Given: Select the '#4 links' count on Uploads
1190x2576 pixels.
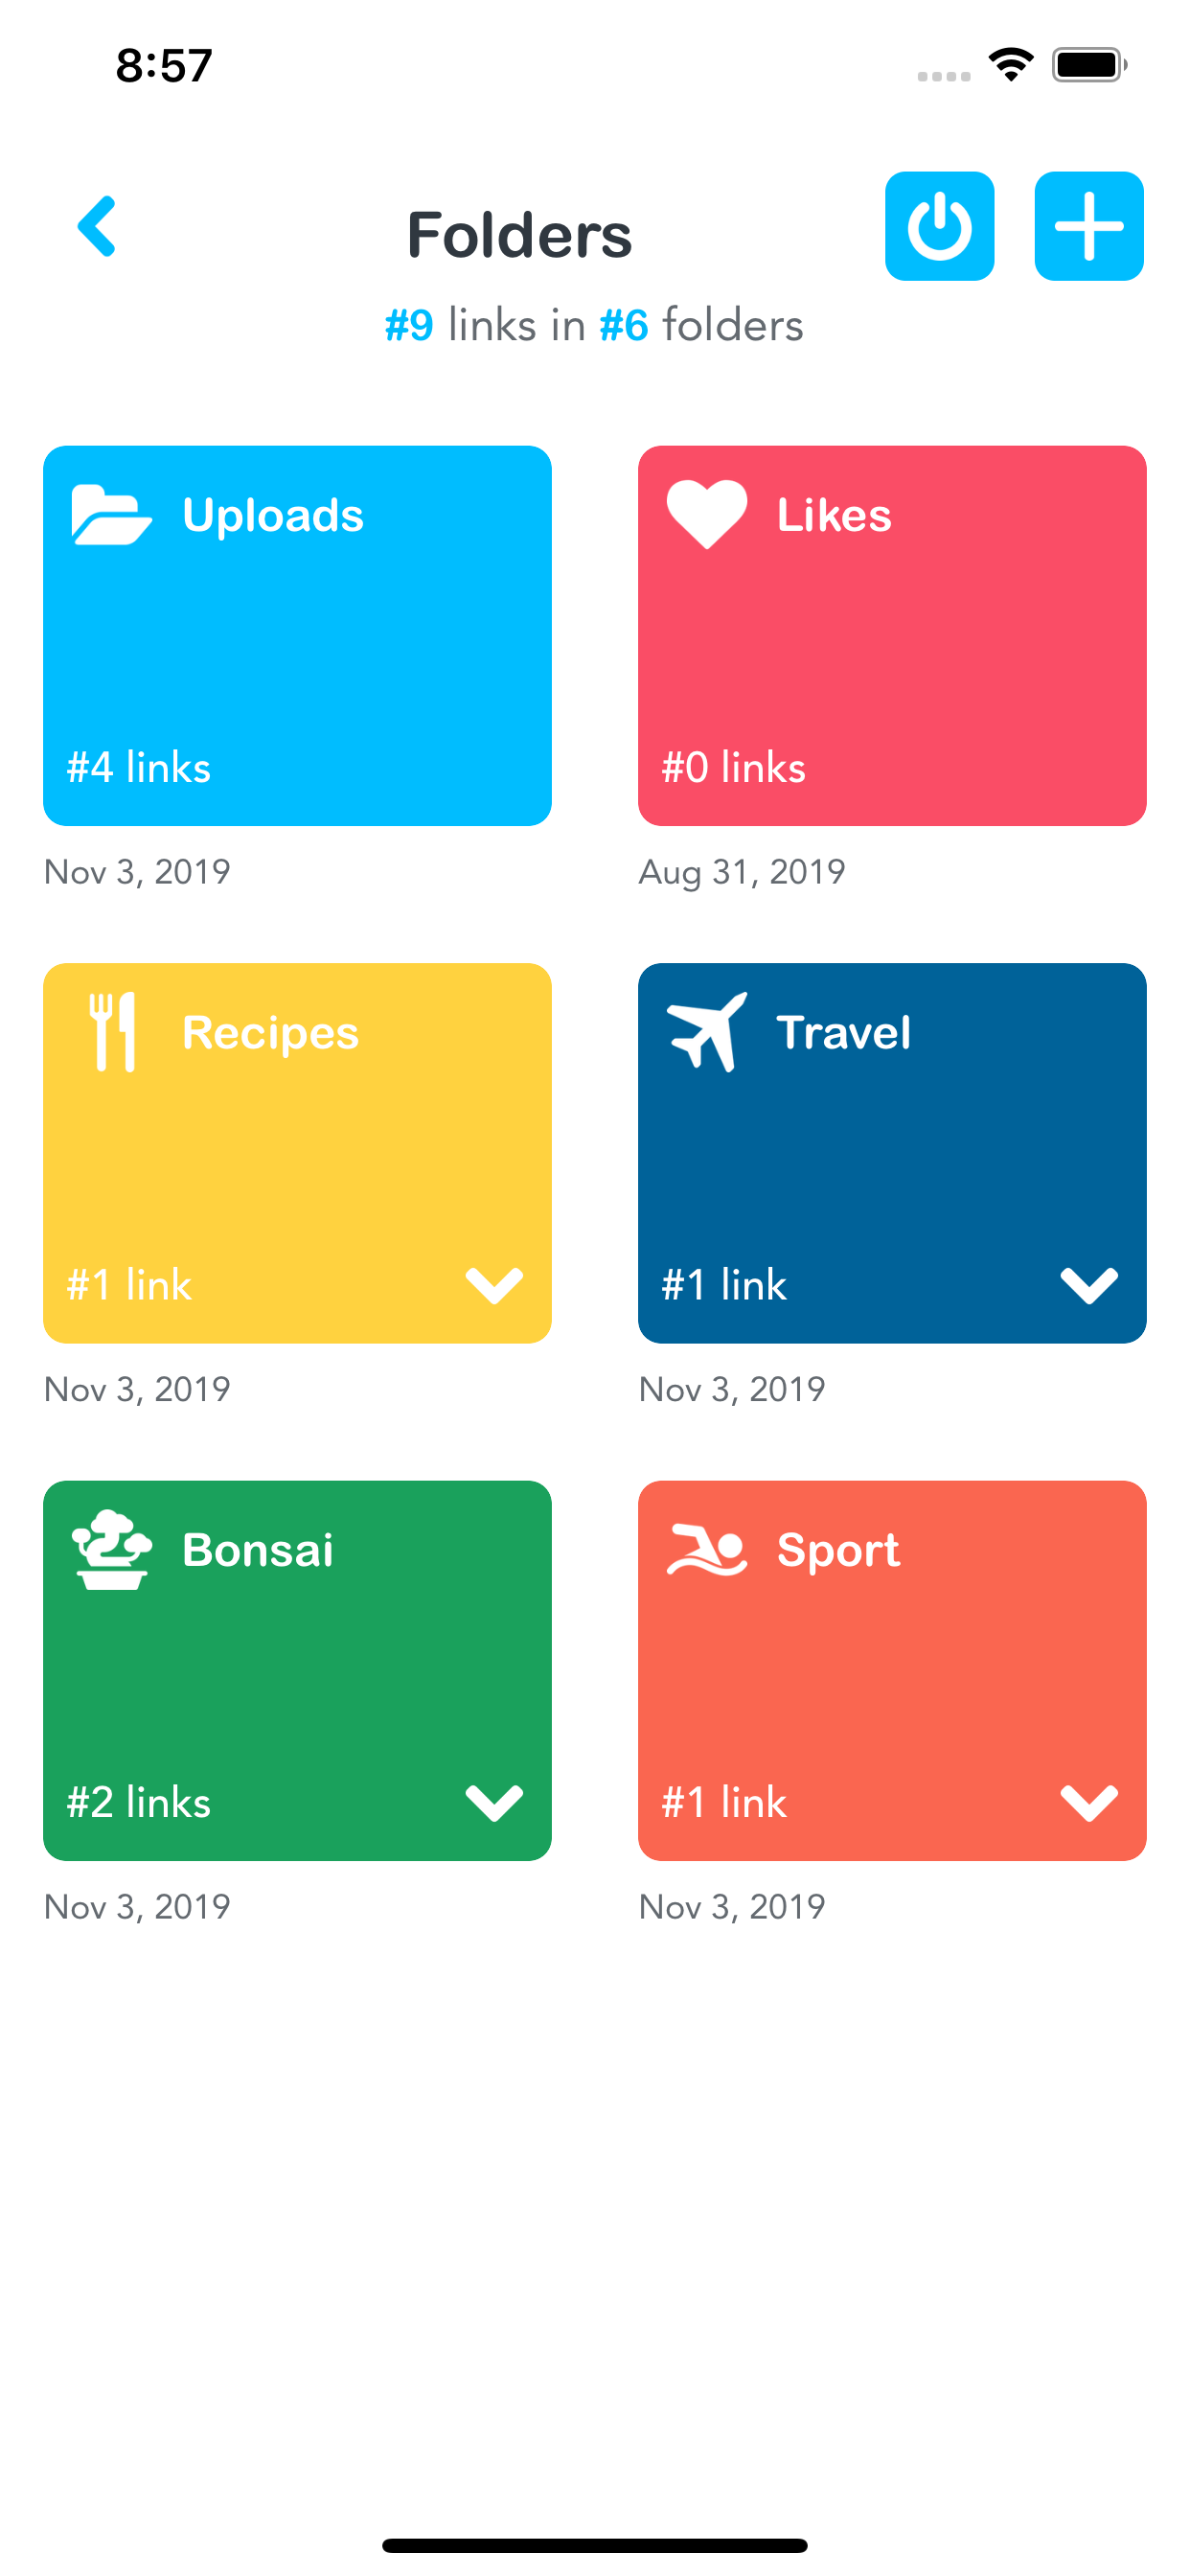Looking at the screenshot, I should (139, 768).
